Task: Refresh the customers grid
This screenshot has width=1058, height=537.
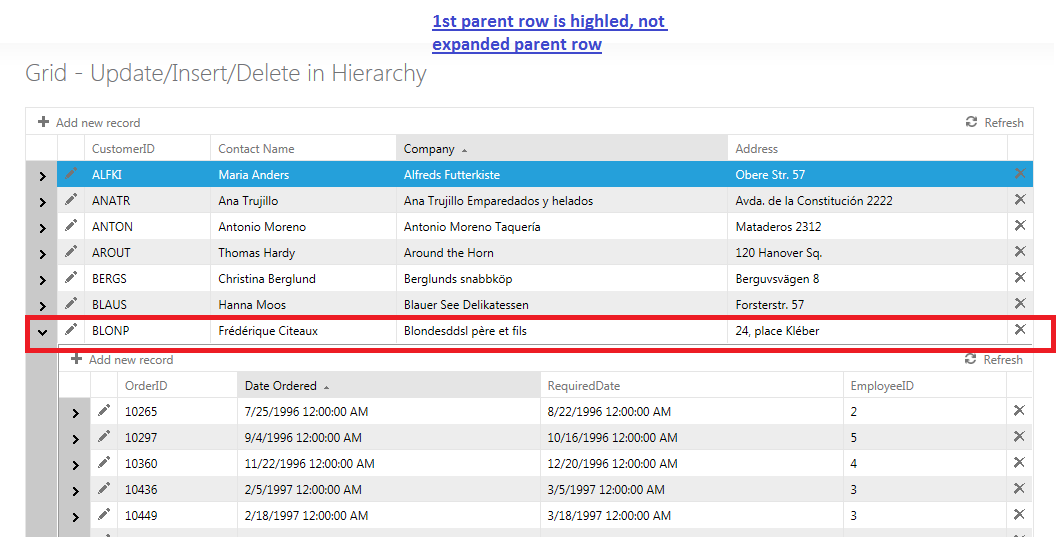Action: click(x=995, y=122)
